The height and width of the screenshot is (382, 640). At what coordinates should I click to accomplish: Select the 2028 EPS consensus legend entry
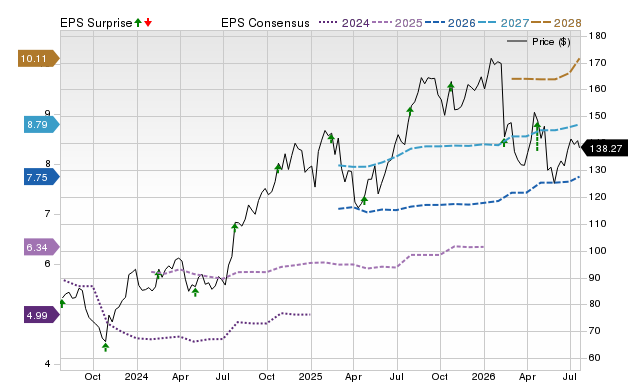point(556,23)
